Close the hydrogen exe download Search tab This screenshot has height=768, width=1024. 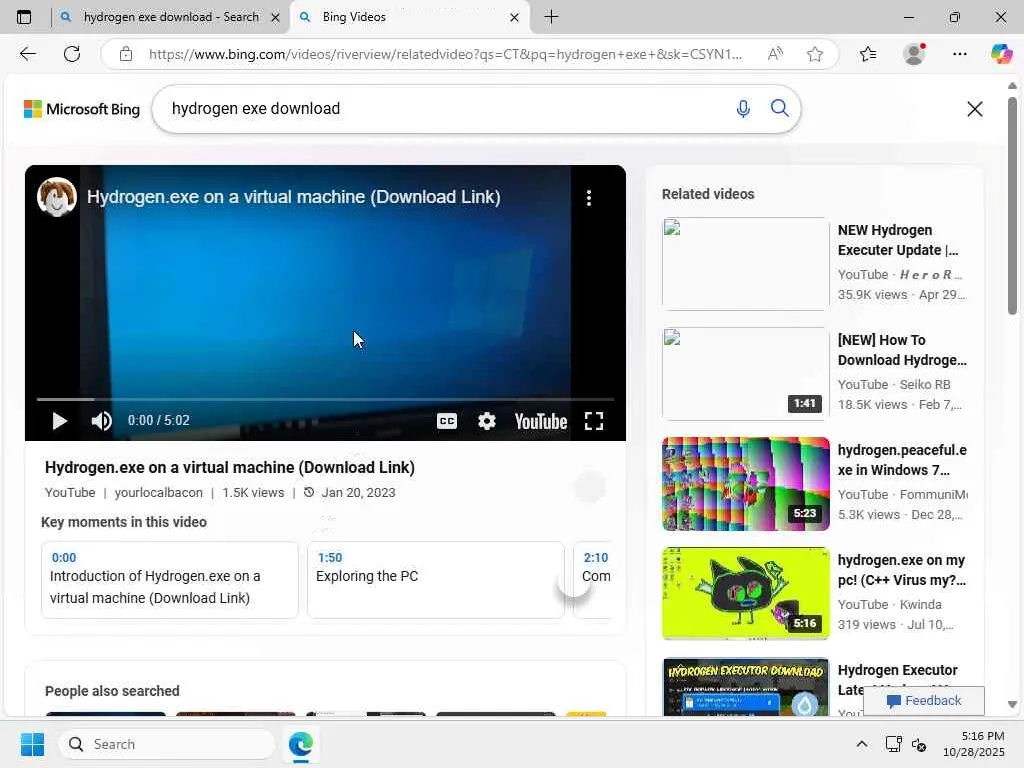pos(276,18)
